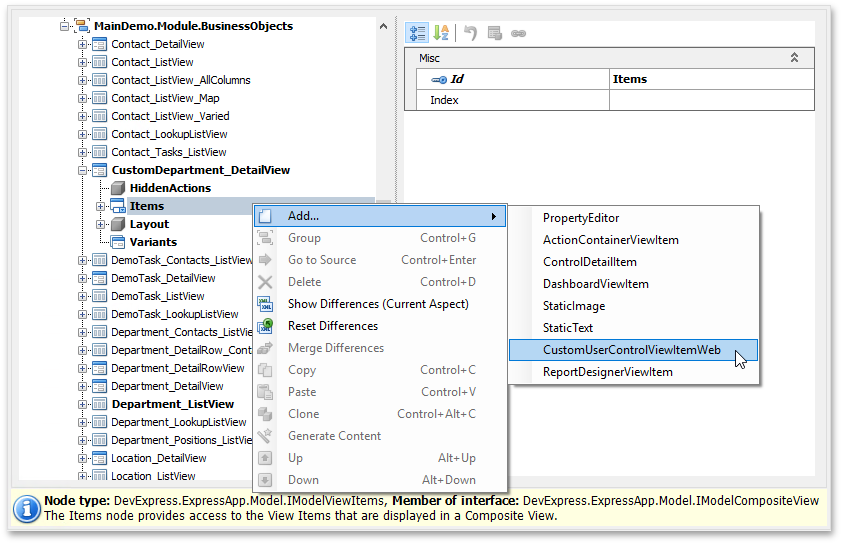Click the chain link icon in property toolbar
The height and width of the screenshot is (546, 844).
click(x=518, y=33)
